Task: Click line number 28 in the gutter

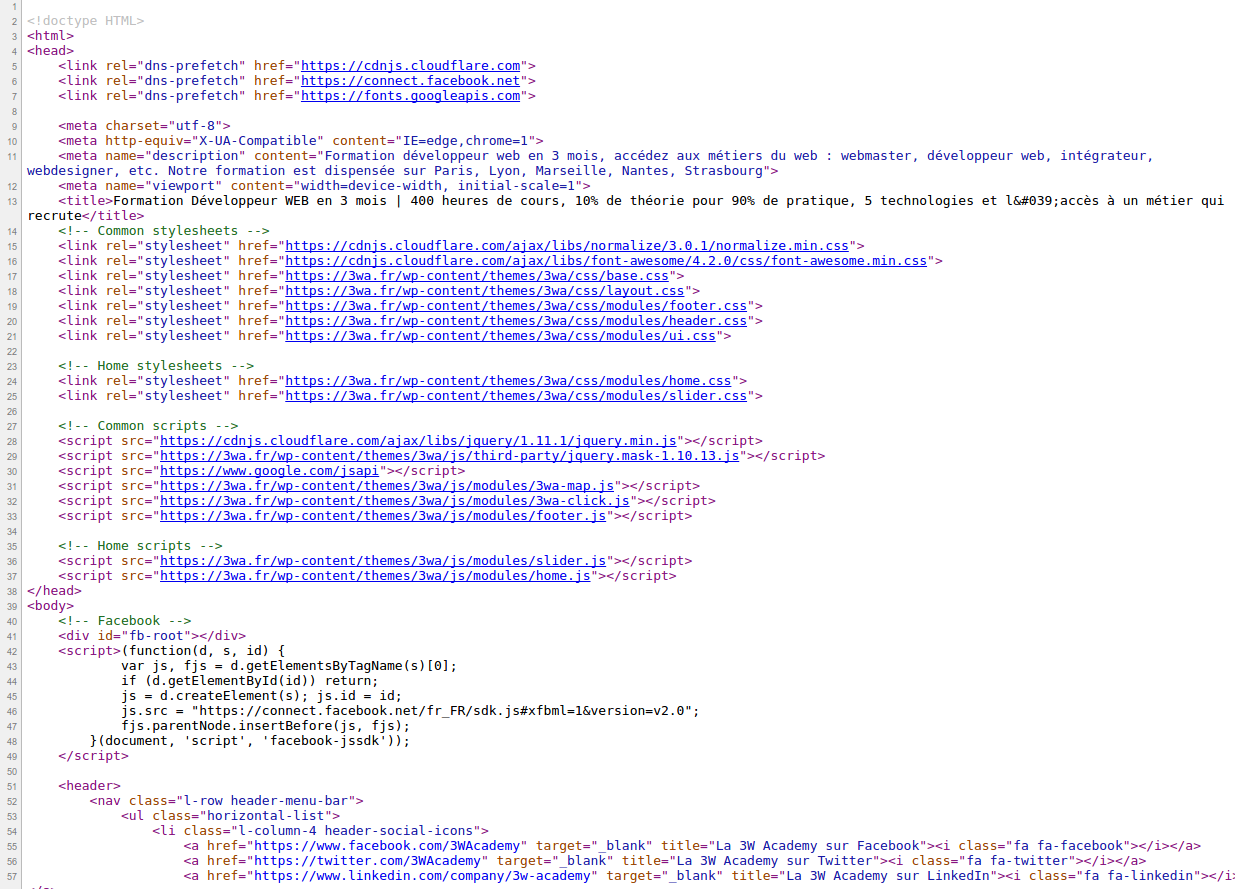Action: [13, 441]
